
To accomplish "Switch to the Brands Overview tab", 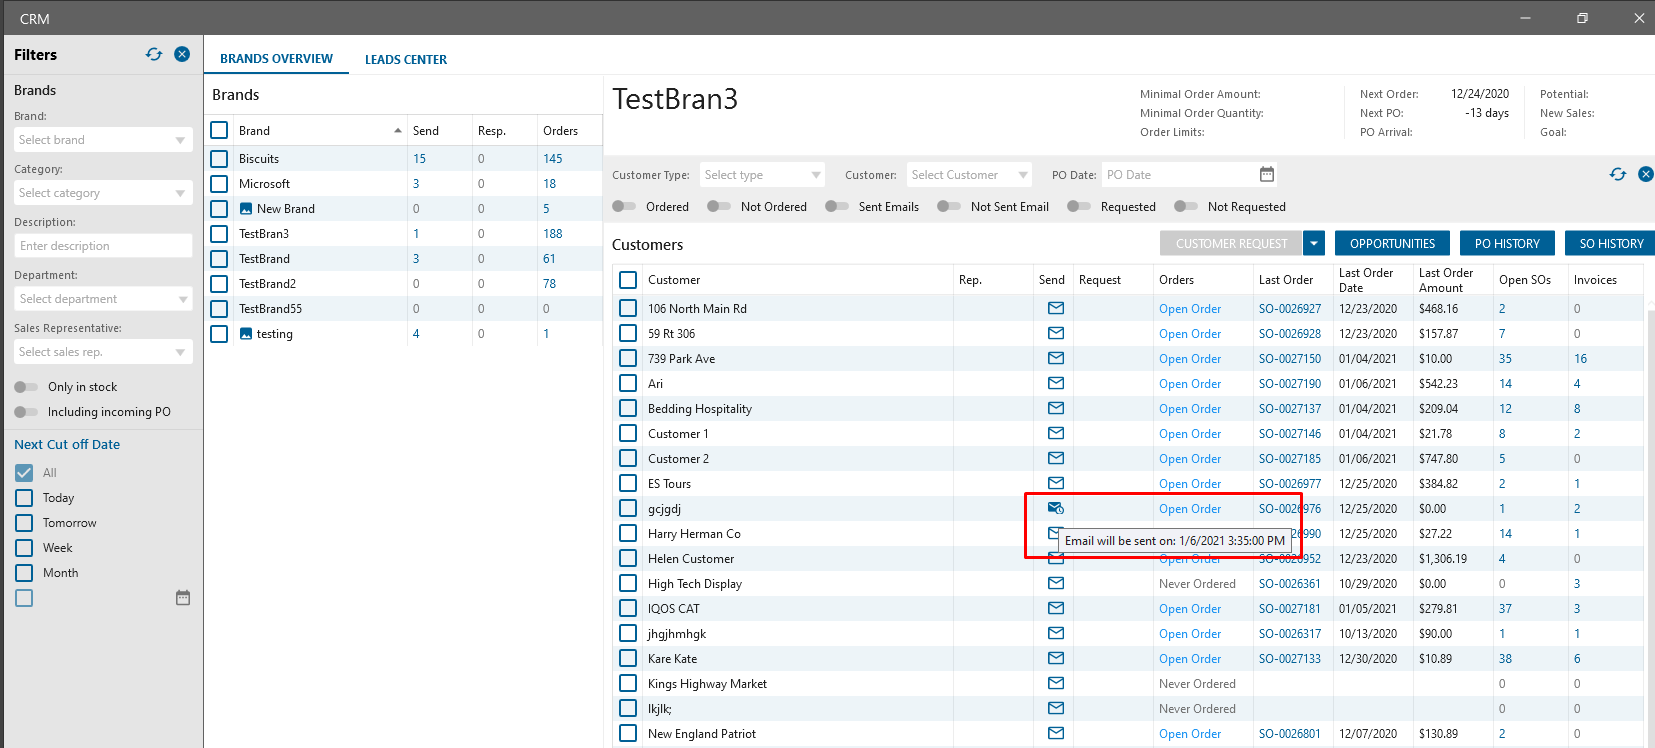I will [x=276, y=59].
